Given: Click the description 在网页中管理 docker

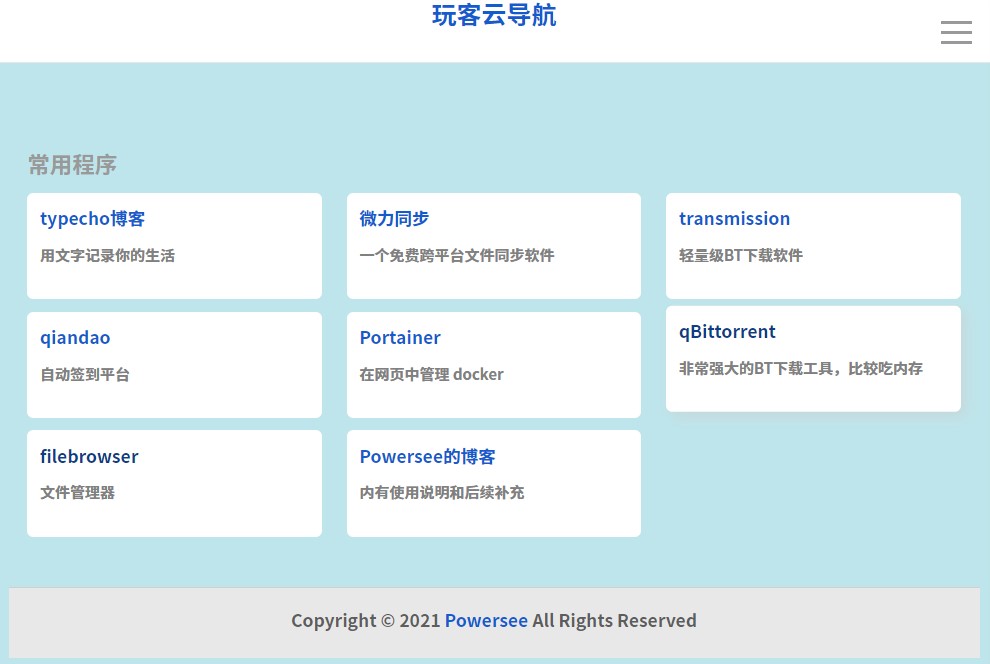Looking at the screenshot, I should pos(432,375).
